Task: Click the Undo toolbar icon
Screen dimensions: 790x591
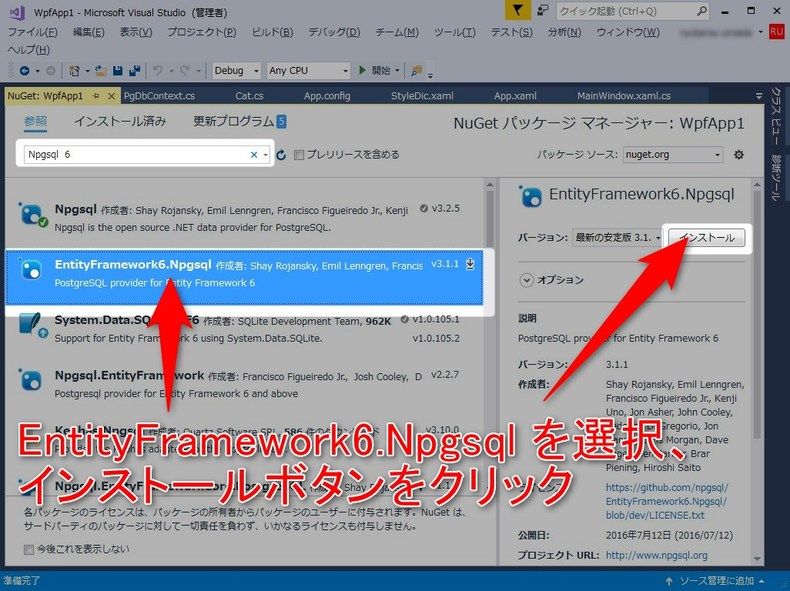Action: tap(158, 71)
